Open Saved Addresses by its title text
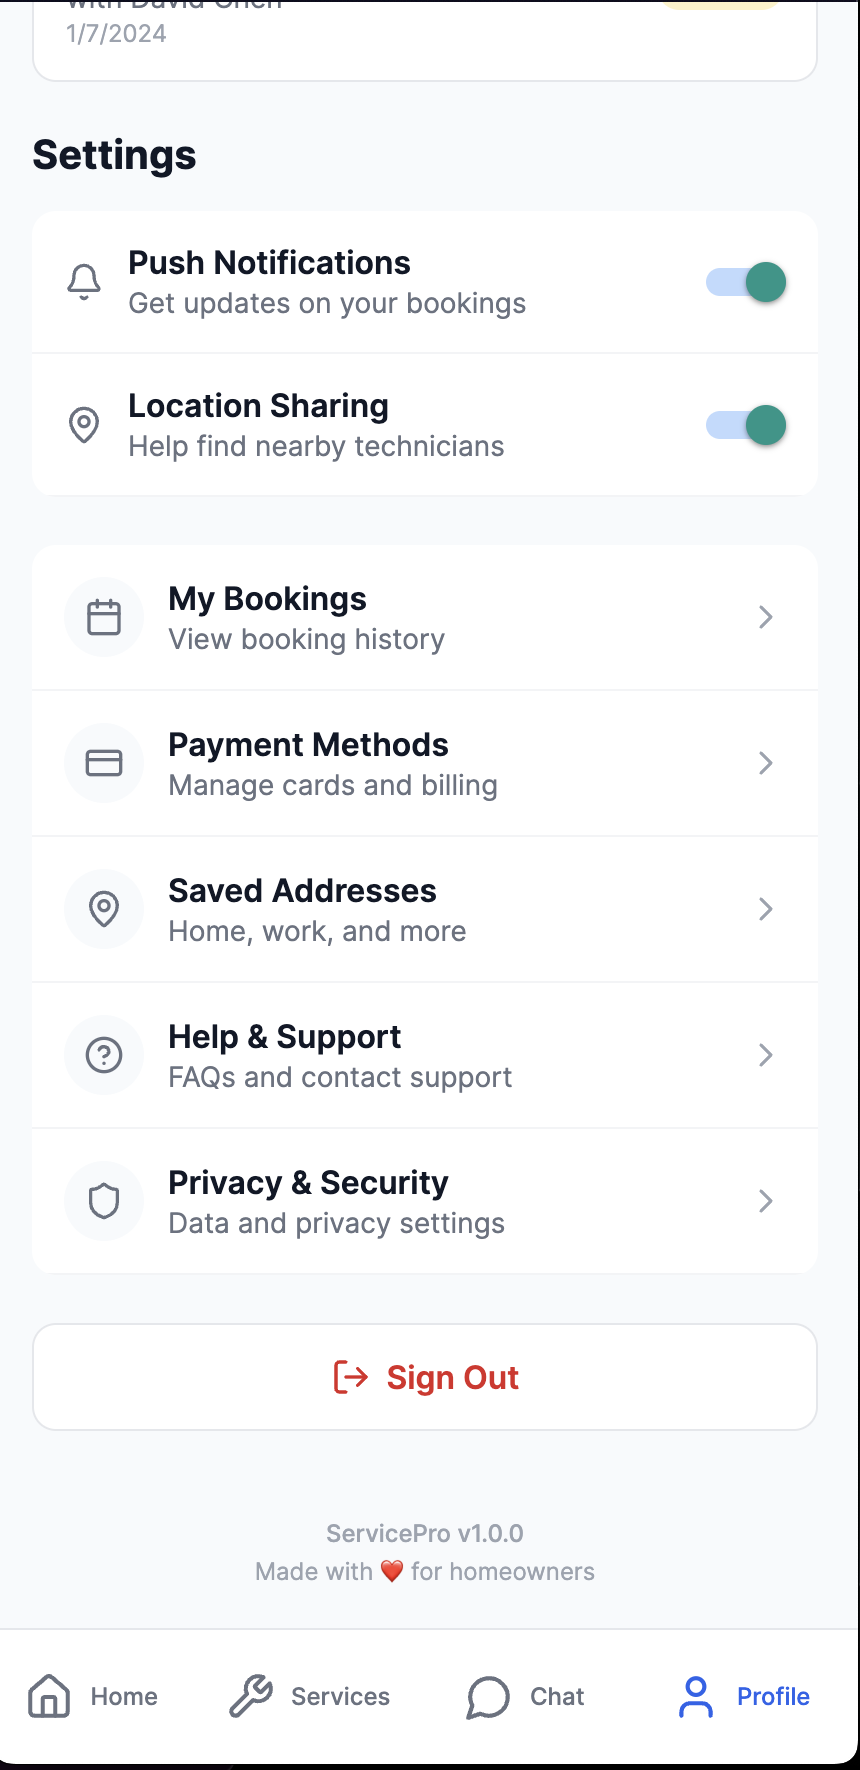Screen dimensions: 860x1770 coord(302,890)
